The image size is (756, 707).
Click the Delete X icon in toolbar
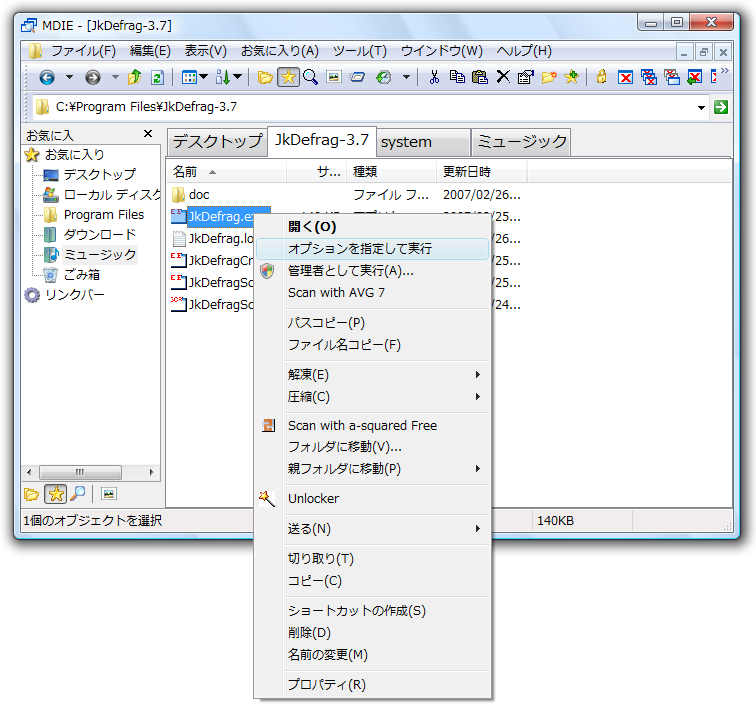pos(502,77)
